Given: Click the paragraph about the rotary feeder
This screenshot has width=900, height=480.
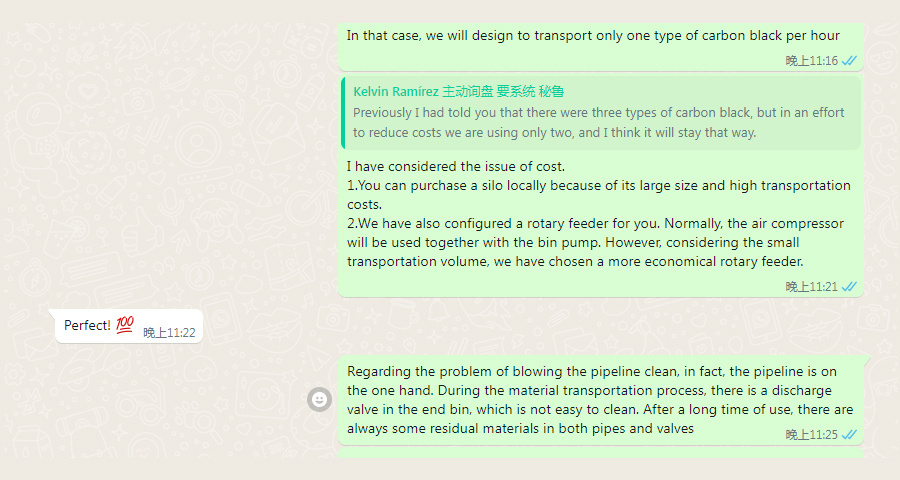Looking at the screenshot, I should point(595,242).
